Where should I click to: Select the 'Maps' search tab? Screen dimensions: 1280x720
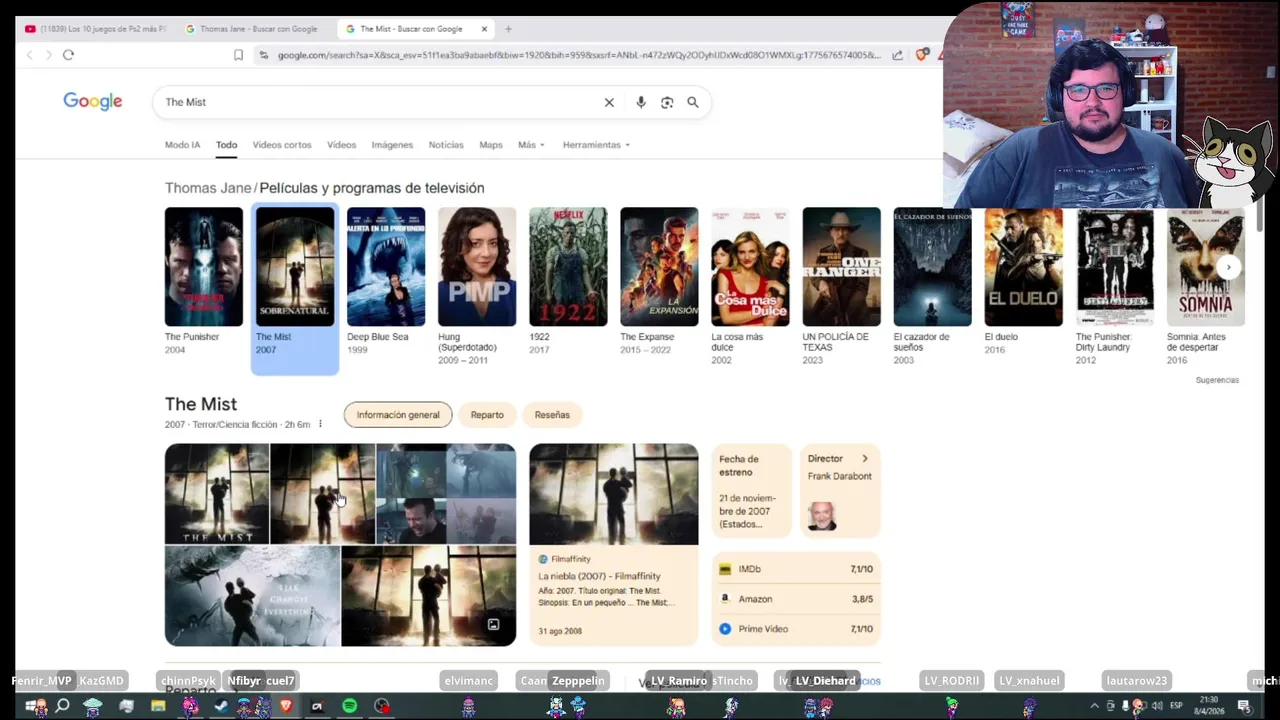point(490,145)
